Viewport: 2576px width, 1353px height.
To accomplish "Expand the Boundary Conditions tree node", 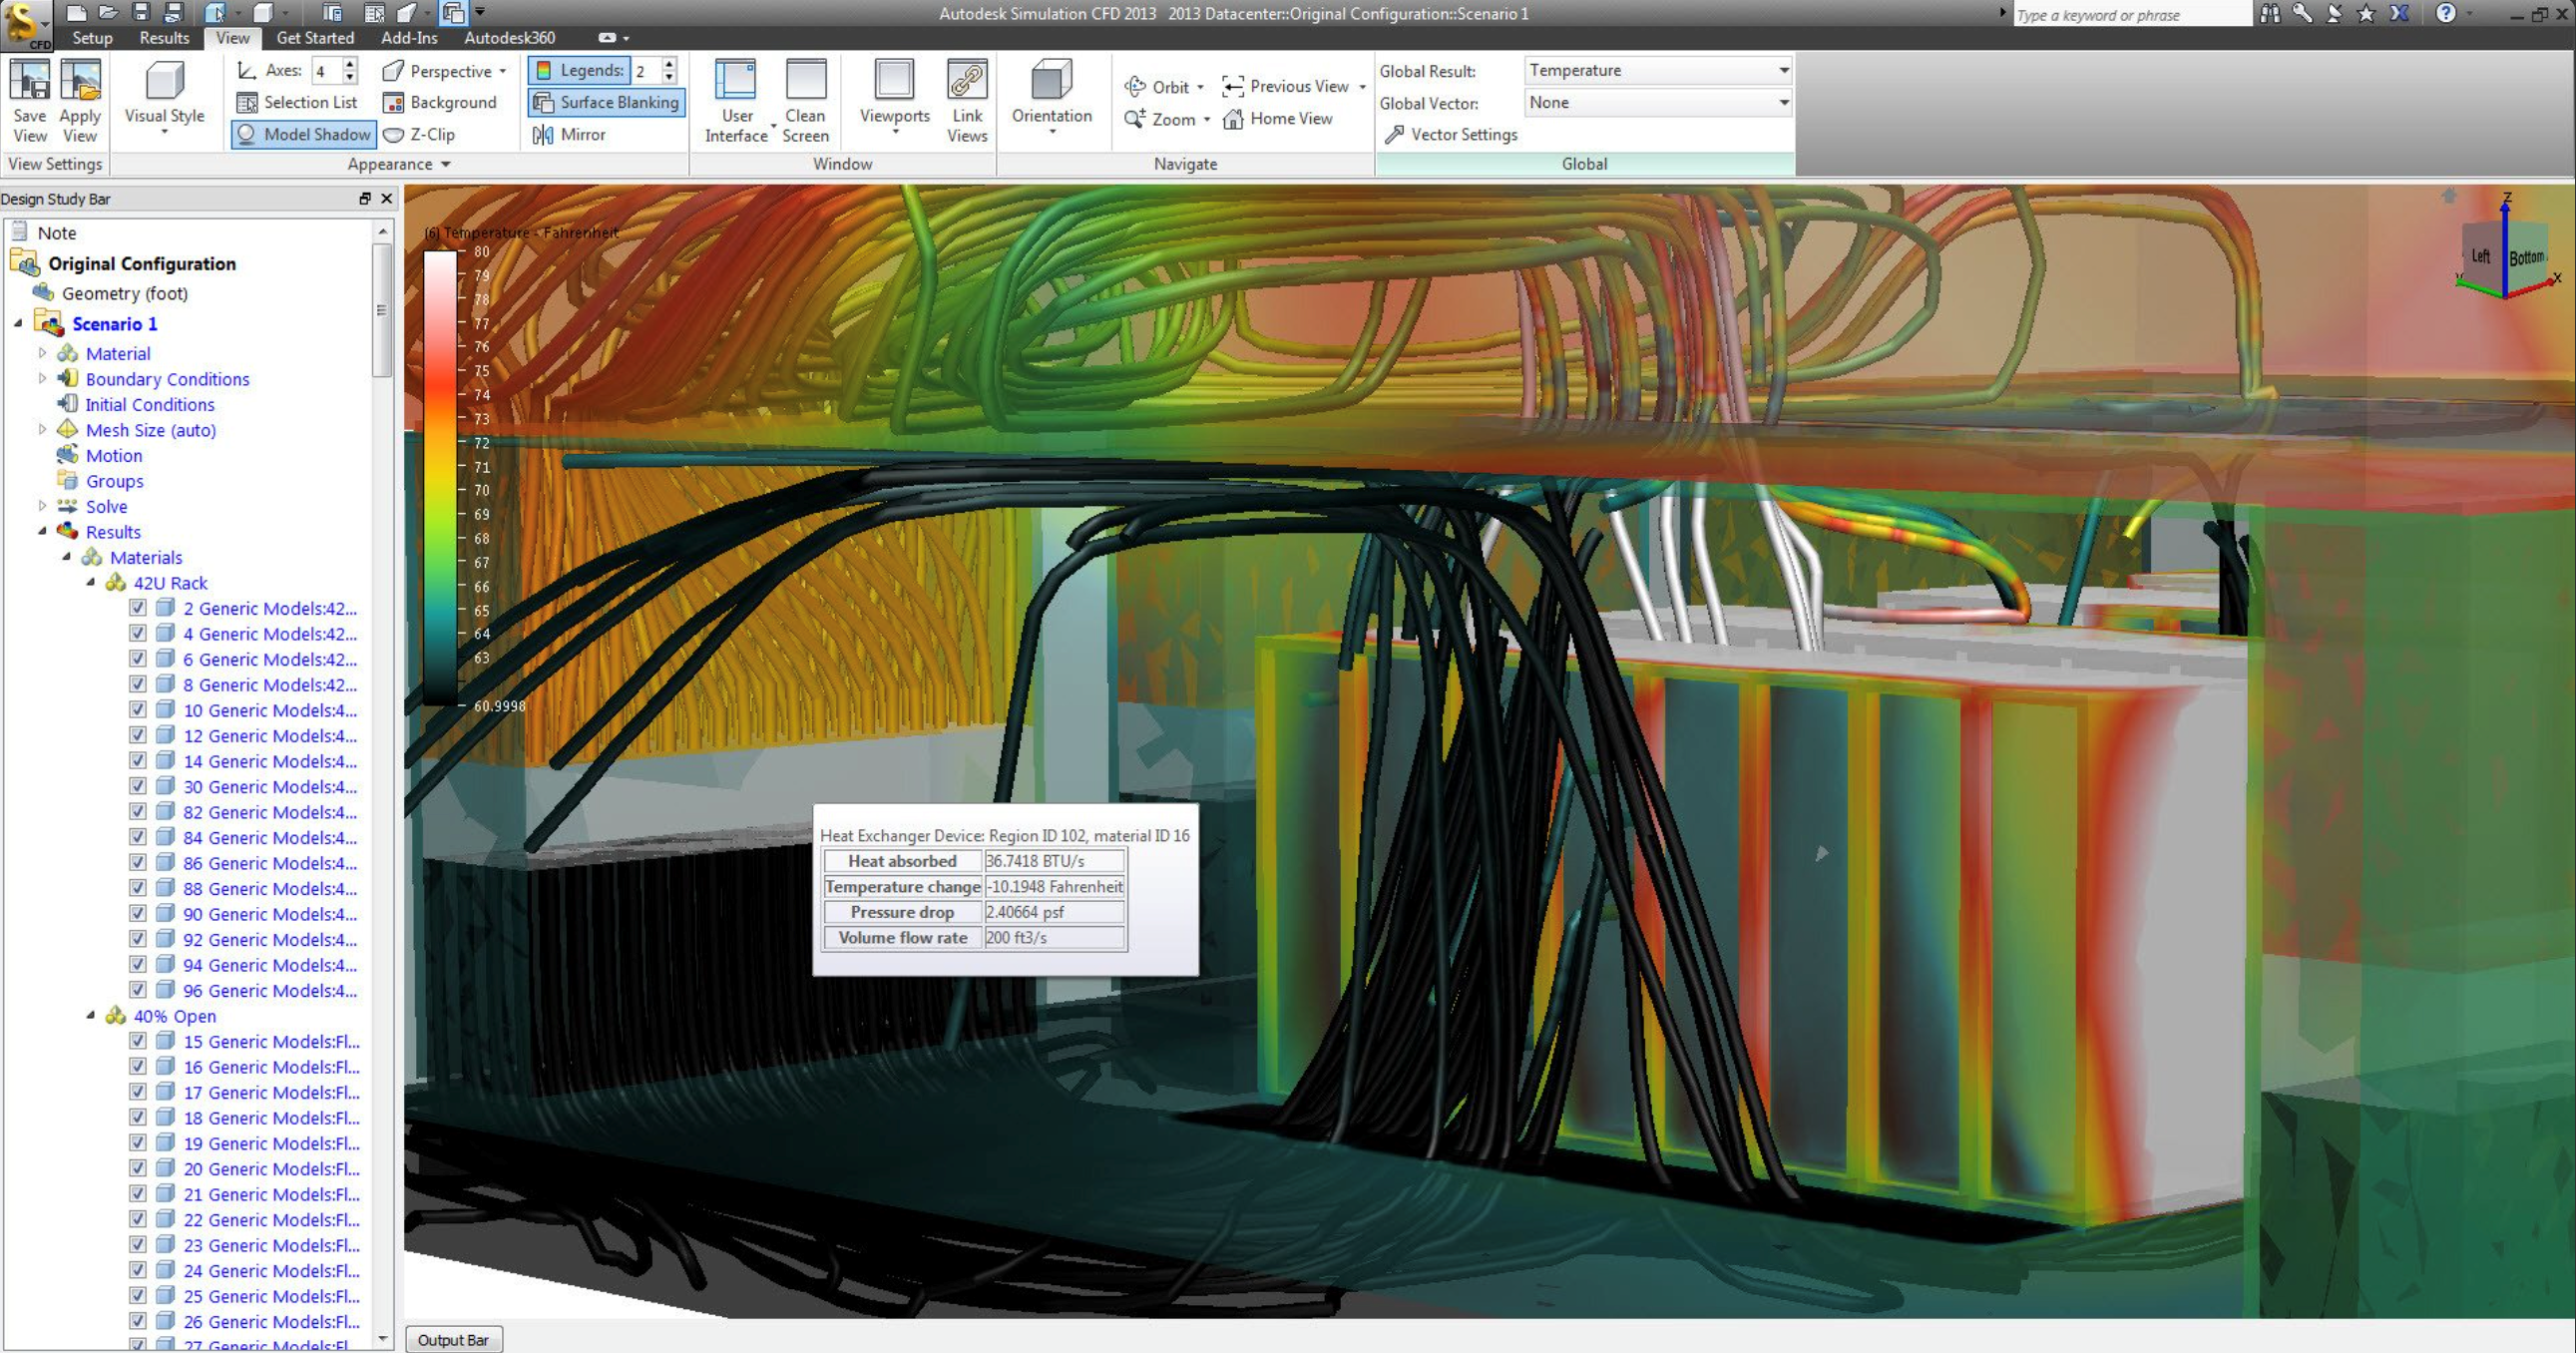I will point(42,378).
